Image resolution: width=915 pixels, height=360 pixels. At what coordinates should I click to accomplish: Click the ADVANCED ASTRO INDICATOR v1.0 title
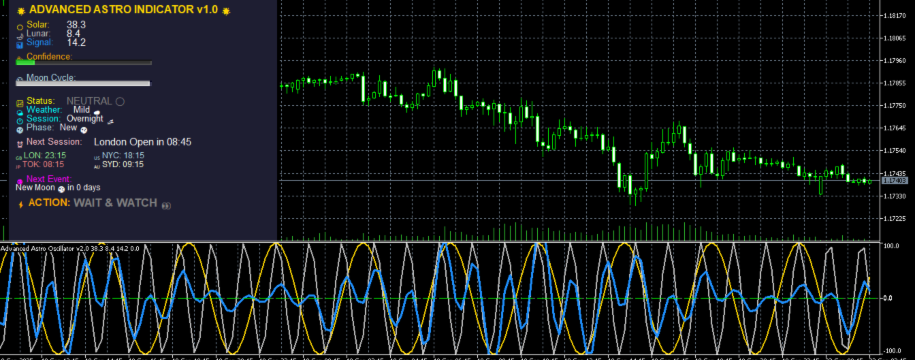pos(124,10)
